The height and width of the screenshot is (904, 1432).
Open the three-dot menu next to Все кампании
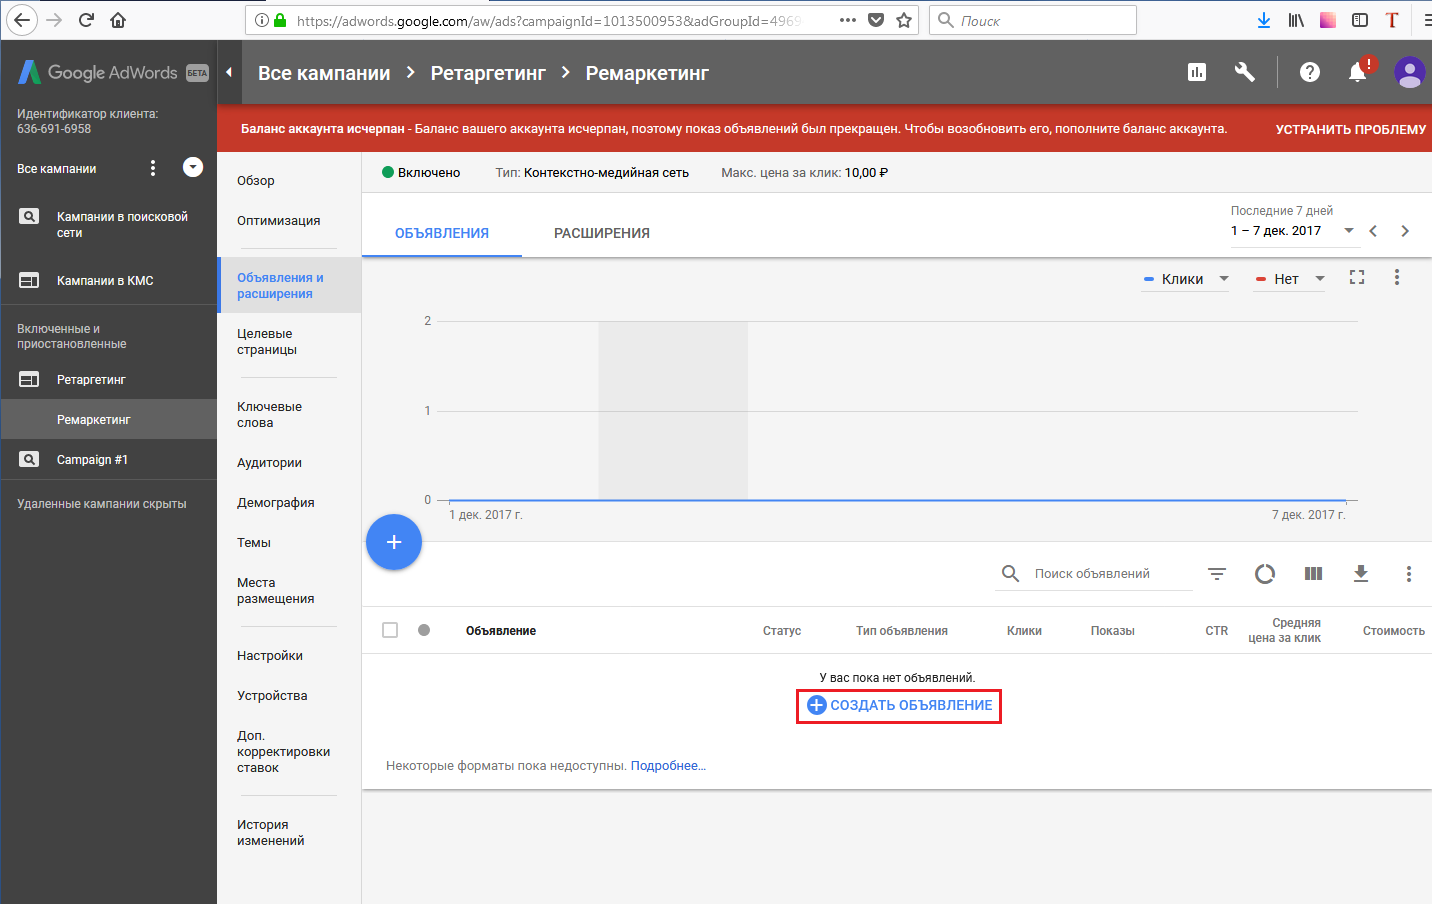[x=153, y=168]
